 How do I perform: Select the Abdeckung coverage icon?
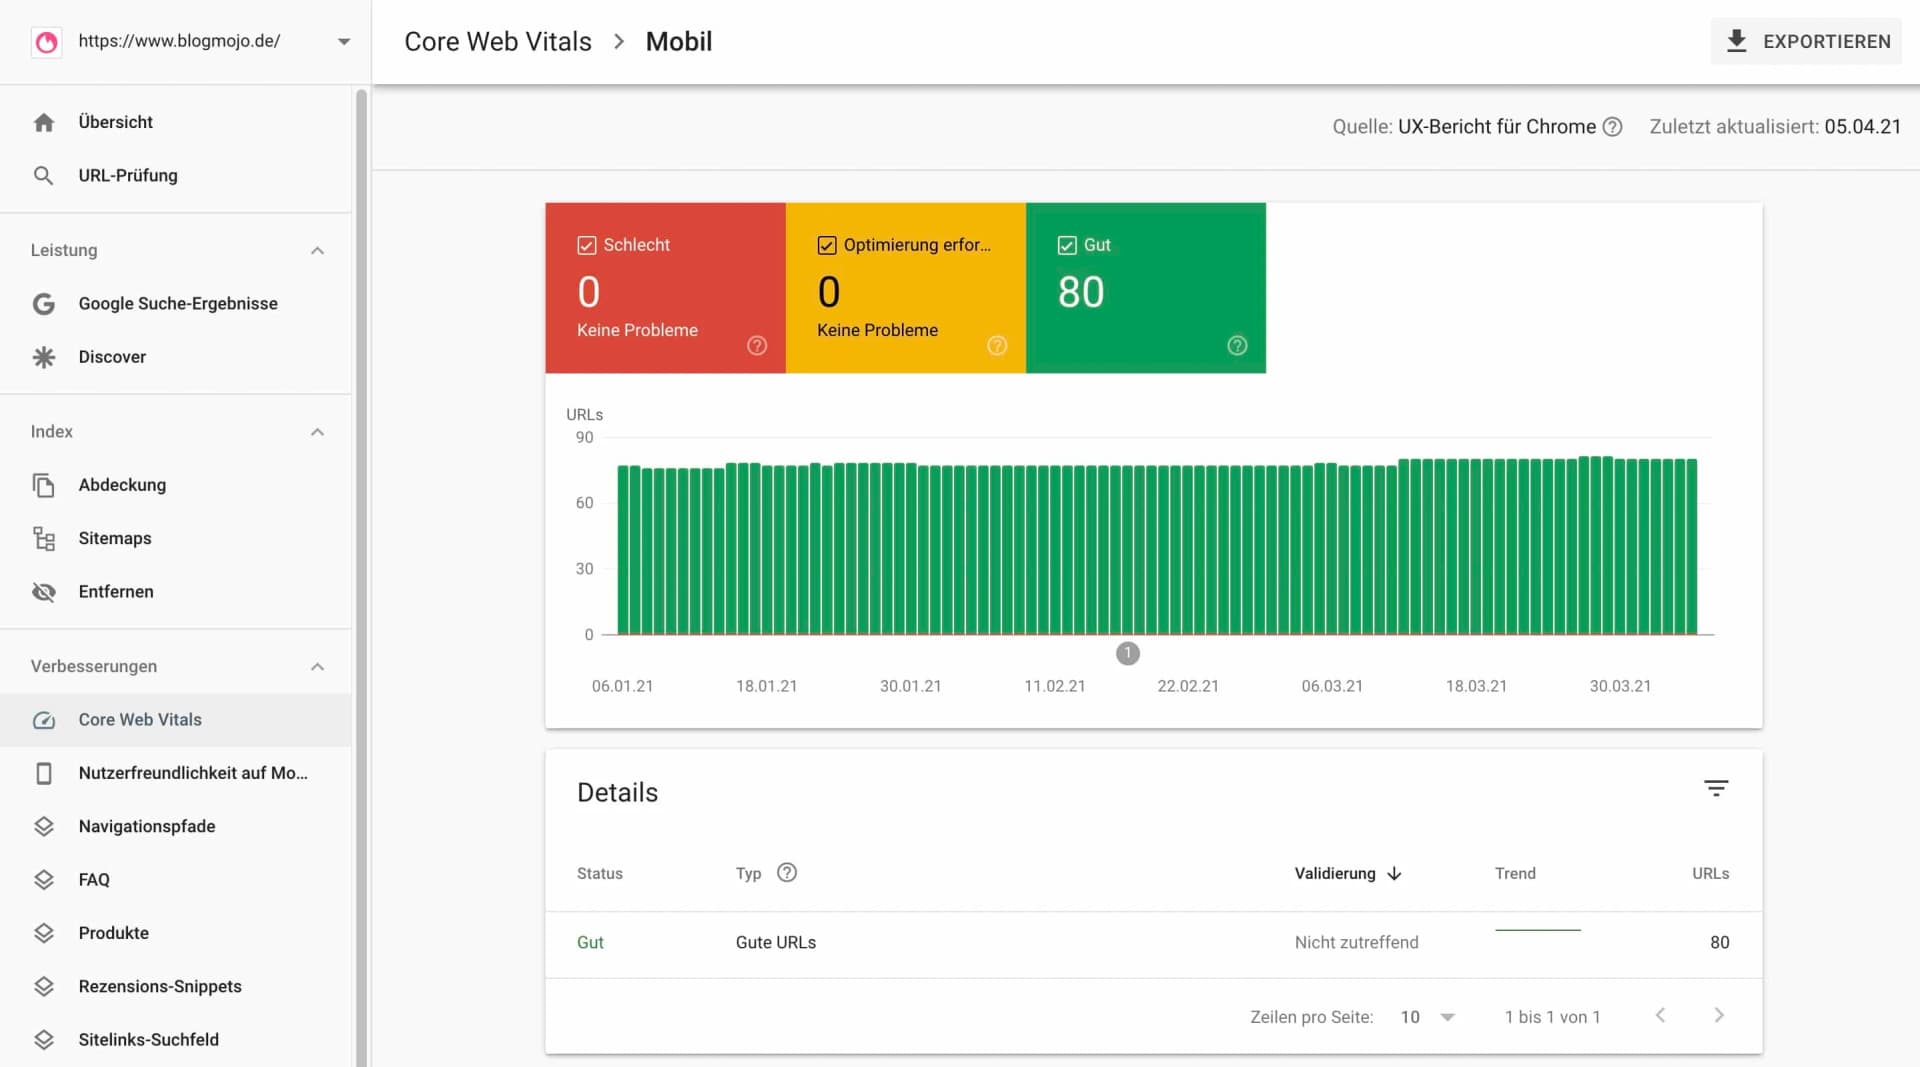click(x=45, y=485)
